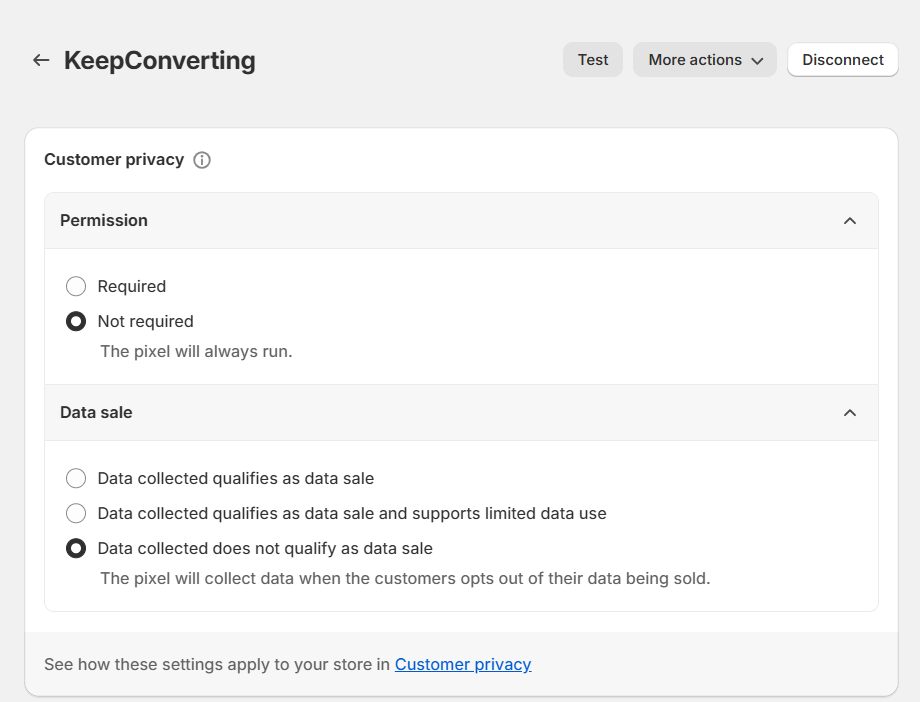Click the 'See how these settings apply' text
The width and height of the screenshot is (920, 702).
[216, 664]
